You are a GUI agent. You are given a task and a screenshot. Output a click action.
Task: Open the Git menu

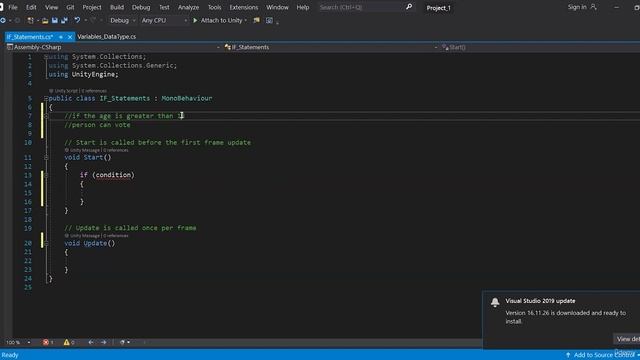point(70,7)
